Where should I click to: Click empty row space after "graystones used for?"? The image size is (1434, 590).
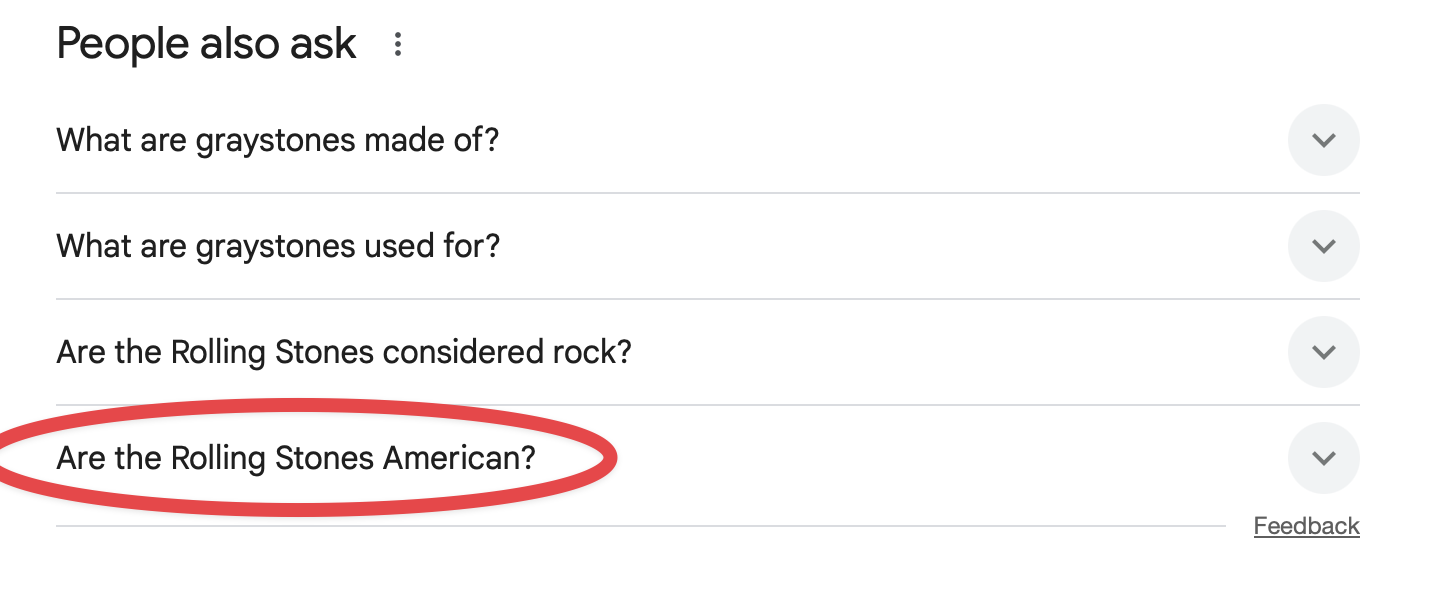tap(880, 246)
